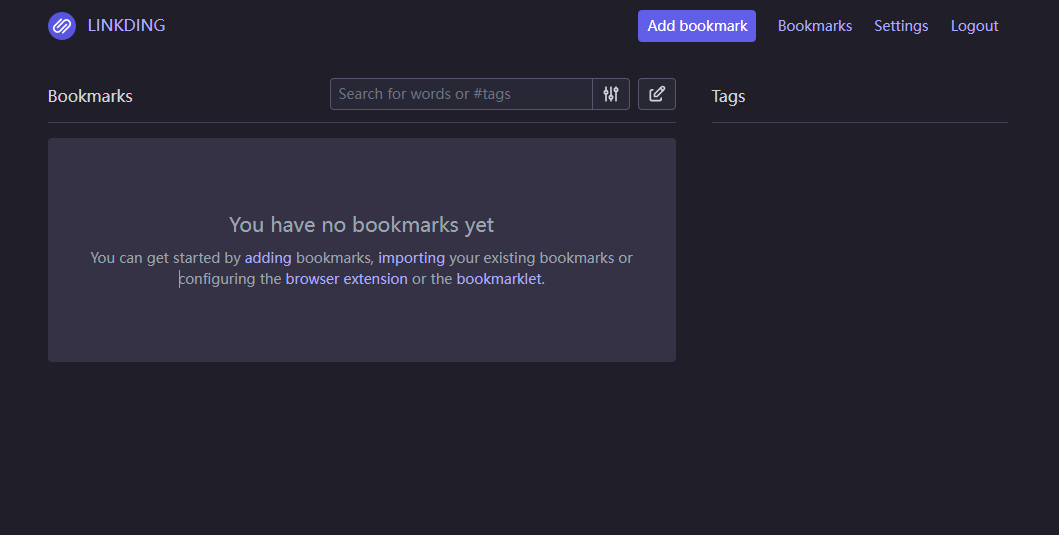Screen dimensions: 1059x535
Task: Open the Bookmarks navigation menu
Action: pyautogui.click(x=815, y=26)
